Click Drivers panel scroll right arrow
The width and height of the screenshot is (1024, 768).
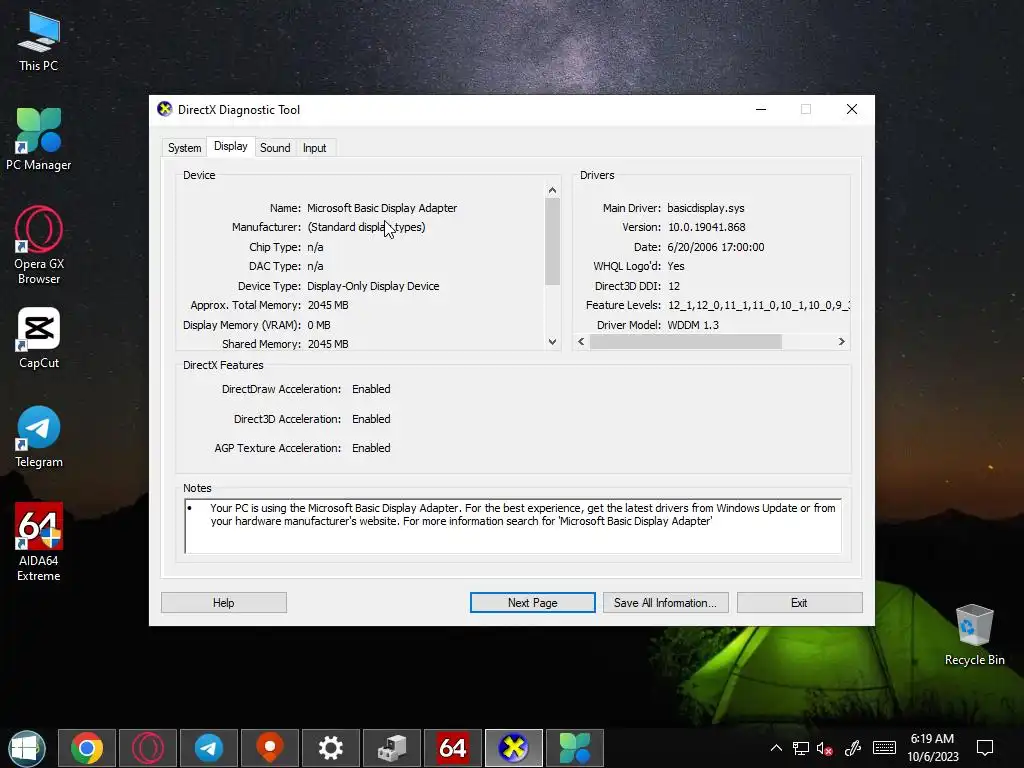841,342
